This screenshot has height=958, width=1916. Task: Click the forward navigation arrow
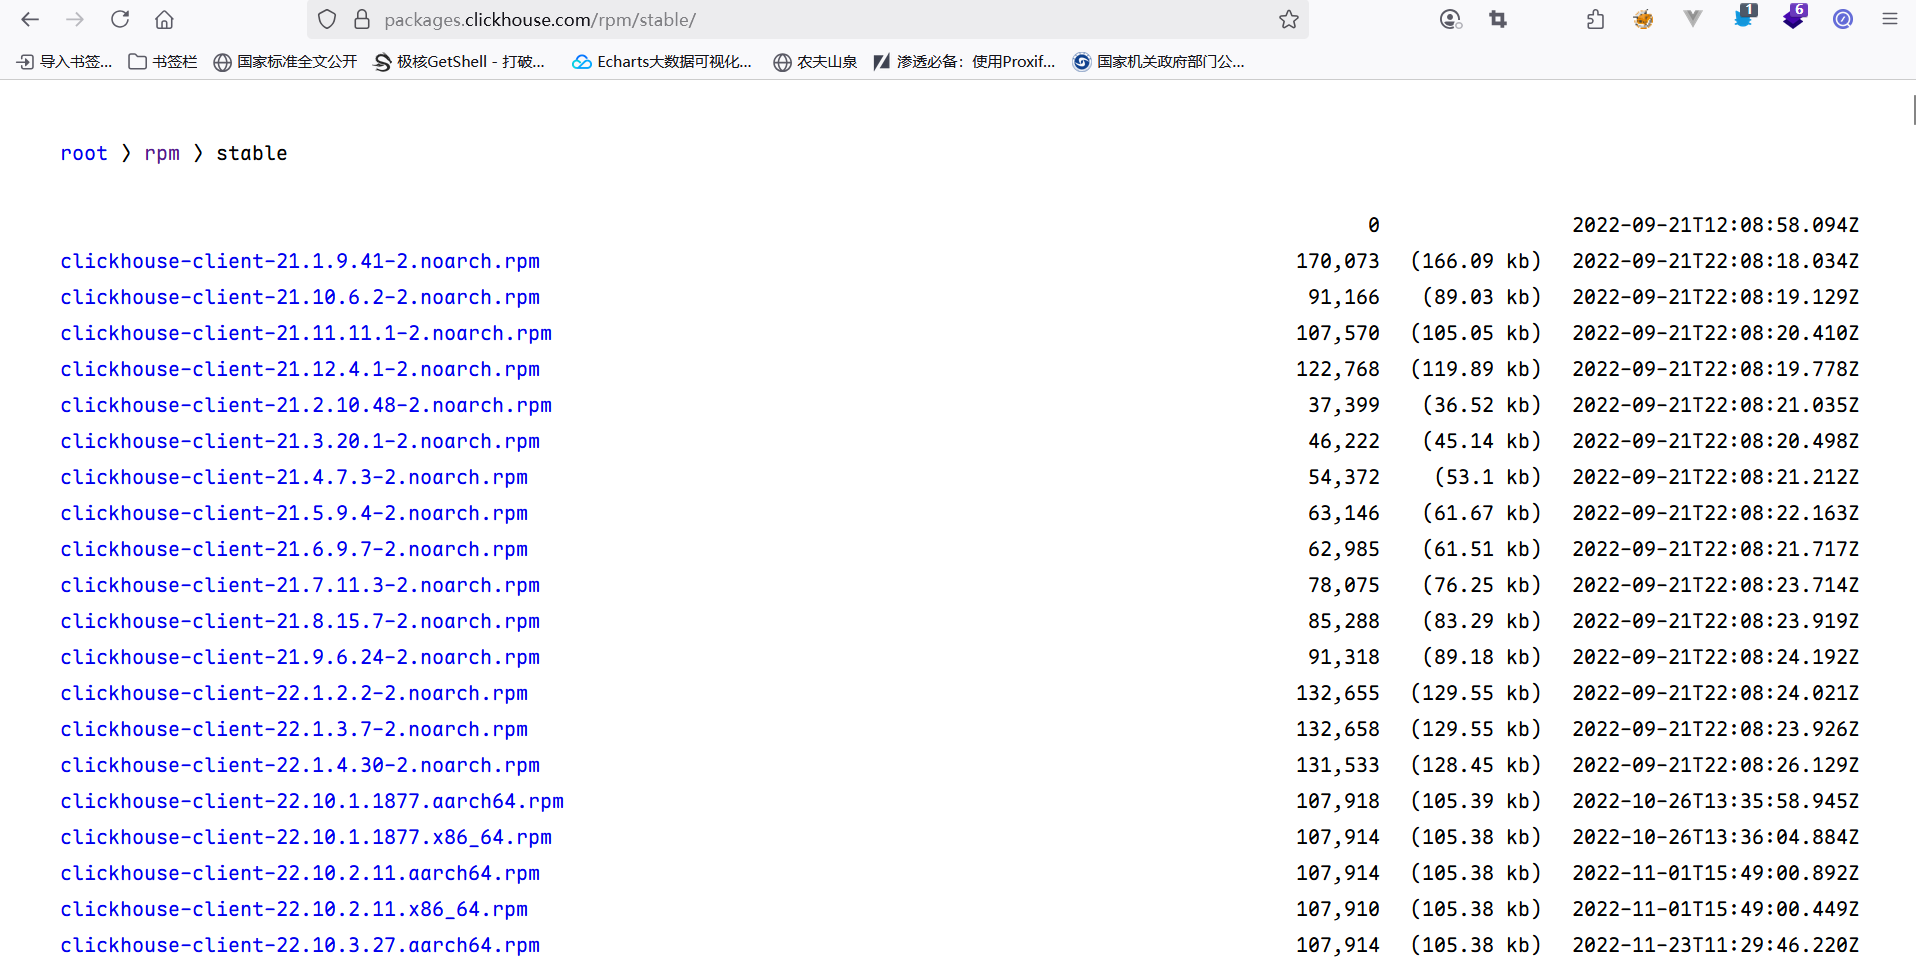tap(75, 19)
